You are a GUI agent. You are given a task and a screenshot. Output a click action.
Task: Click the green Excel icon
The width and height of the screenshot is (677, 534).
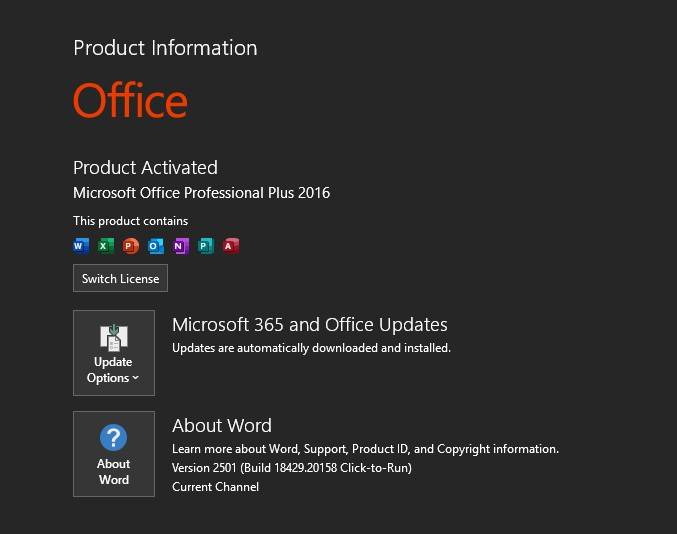pyautogui.click(x=106, y=246)
